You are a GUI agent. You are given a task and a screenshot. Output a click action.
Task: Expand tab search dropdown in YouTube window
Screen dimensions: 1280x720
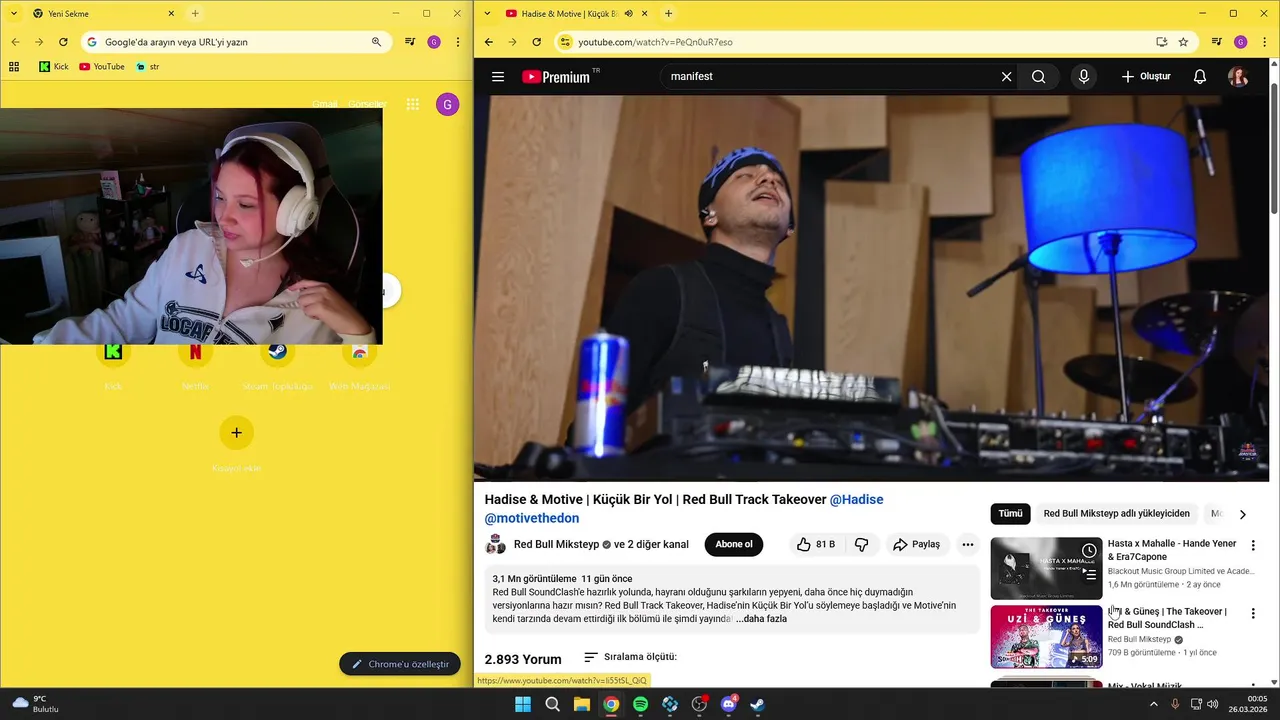pyautogui.click(x=487, y=14)
